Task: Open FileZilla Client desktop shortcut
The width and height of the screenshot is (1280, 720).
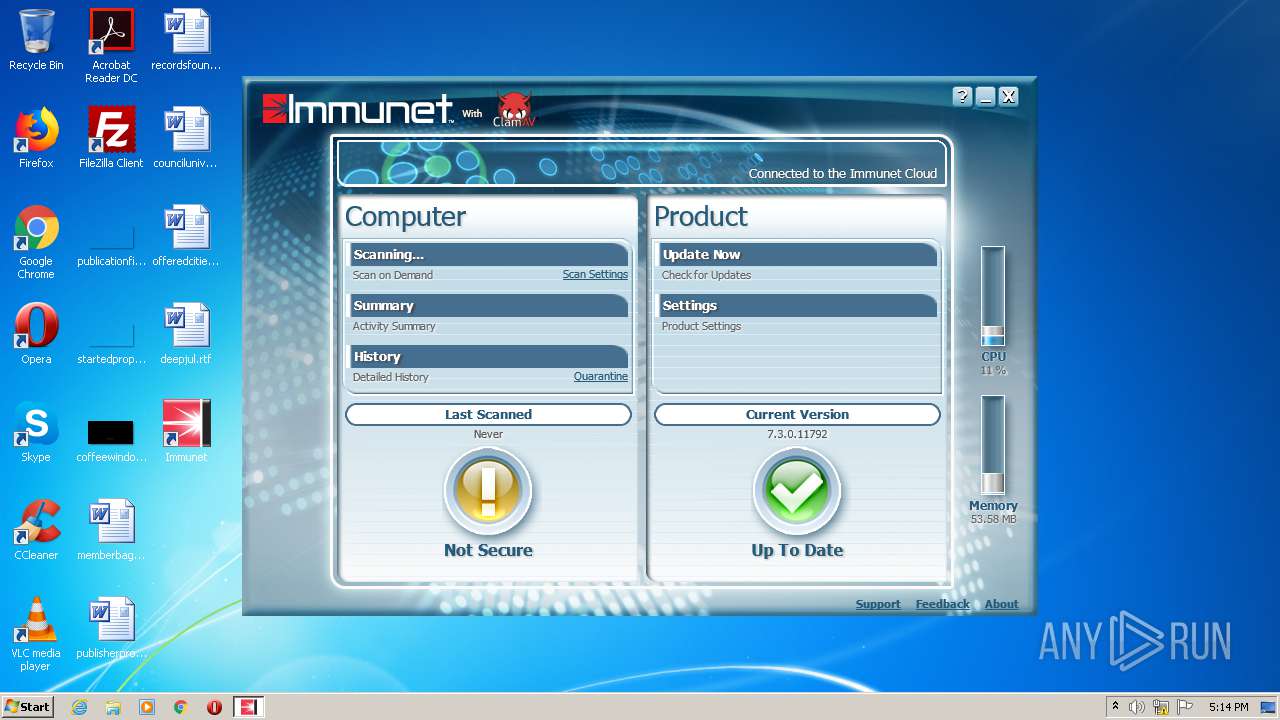Action: pos(111,138)
